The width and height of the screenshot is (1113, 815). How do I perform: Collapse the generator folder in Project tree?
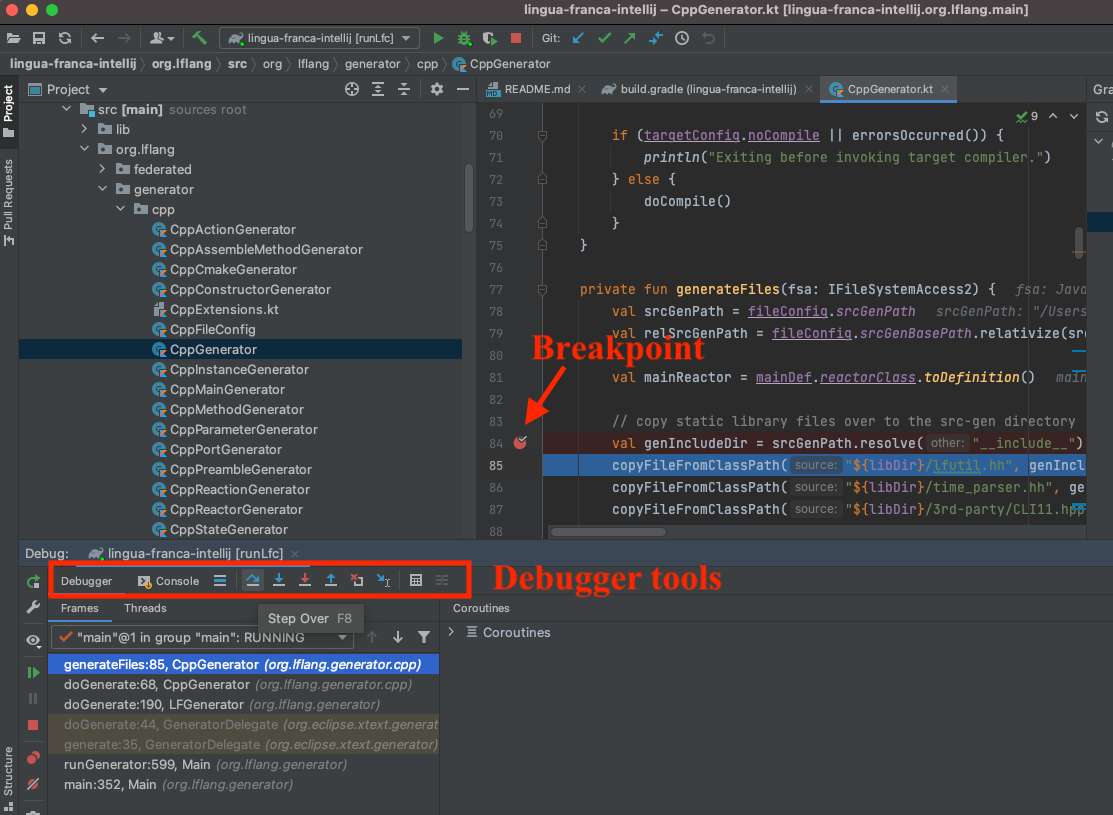coord(102,189)
